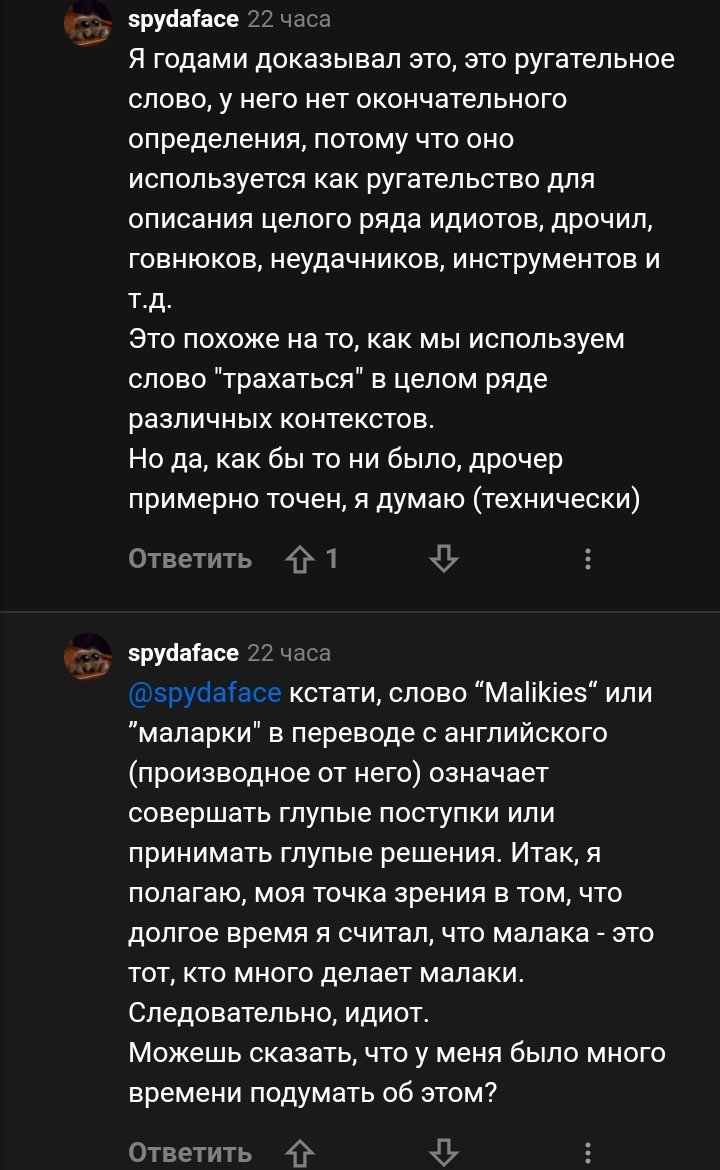Image resolution: width=720 pixels, height=1170 pixels.
Task: Upvote the first spydaface comment
Action: click(299, 559)
